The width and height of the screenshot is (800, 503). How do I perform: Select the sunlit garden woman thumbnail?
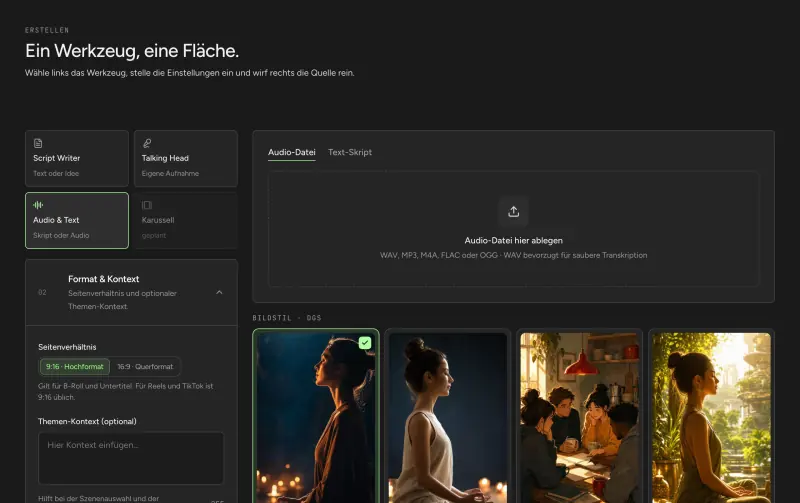pos(712,416)
